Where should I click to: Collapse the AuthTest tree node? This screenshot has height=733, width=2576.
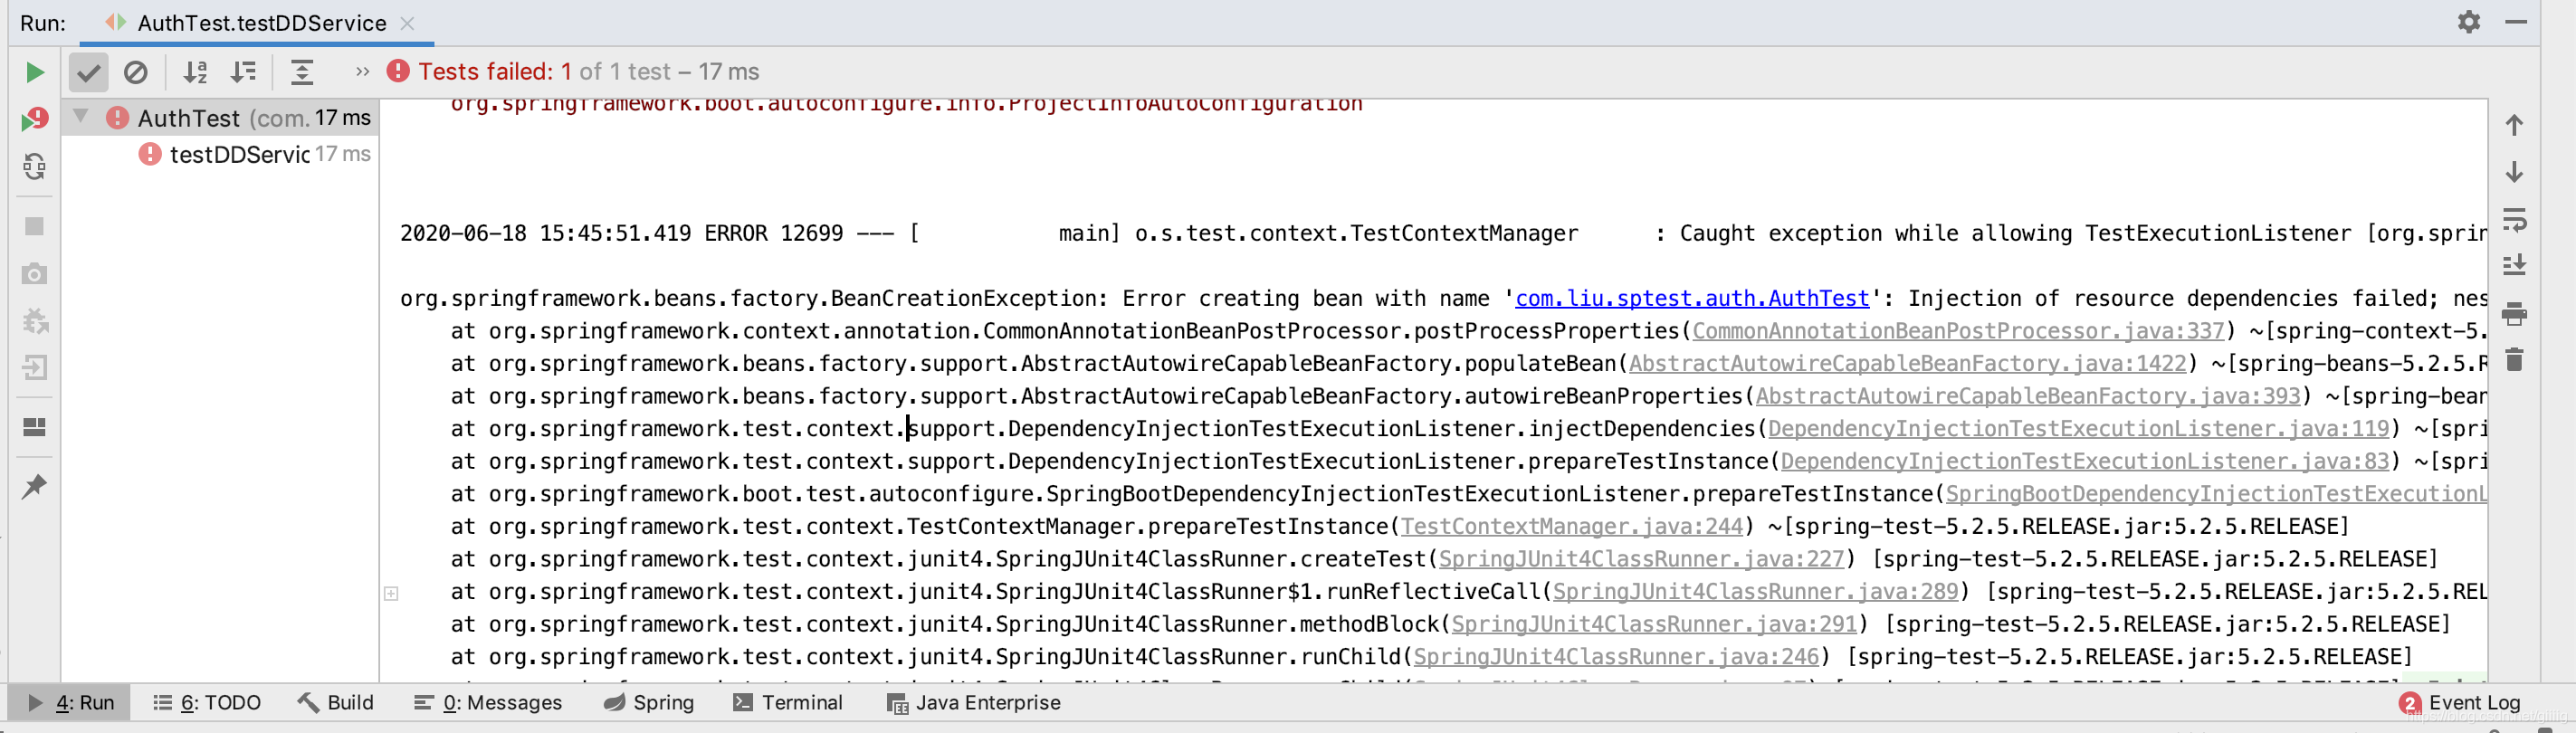coord(81,116)
